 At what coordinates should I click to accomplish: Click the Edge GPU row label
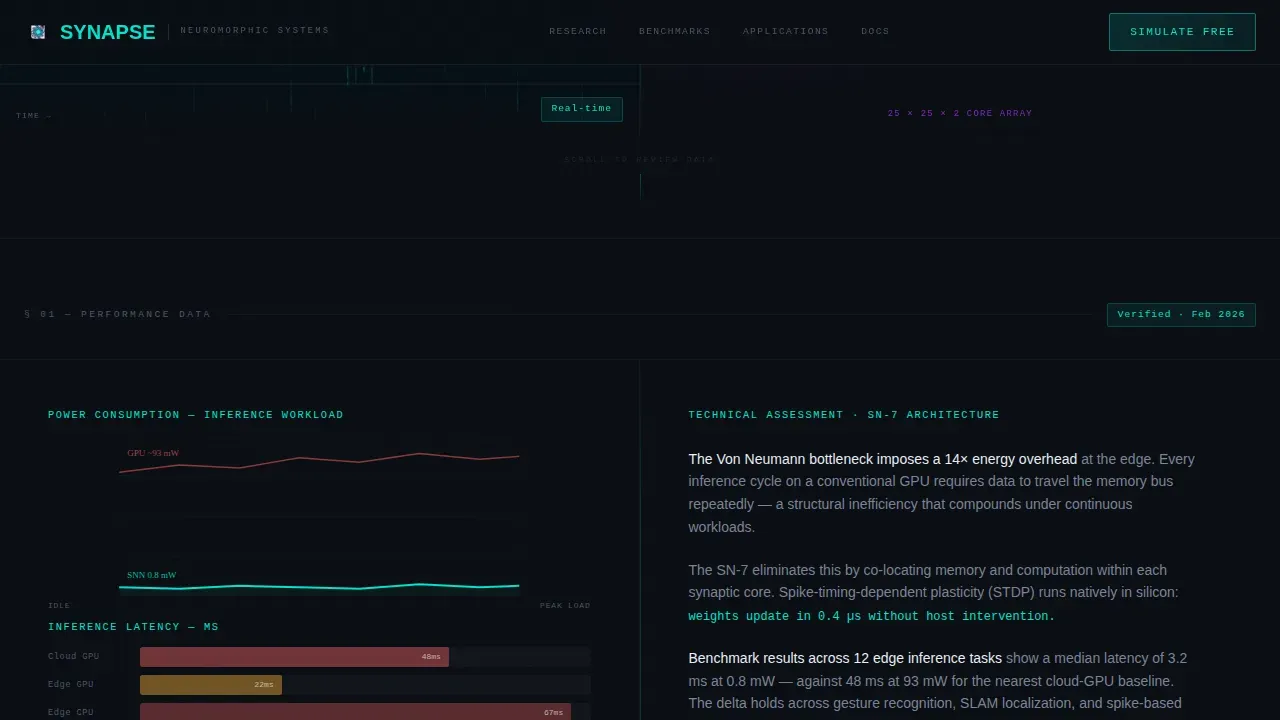tap(71, 685)
